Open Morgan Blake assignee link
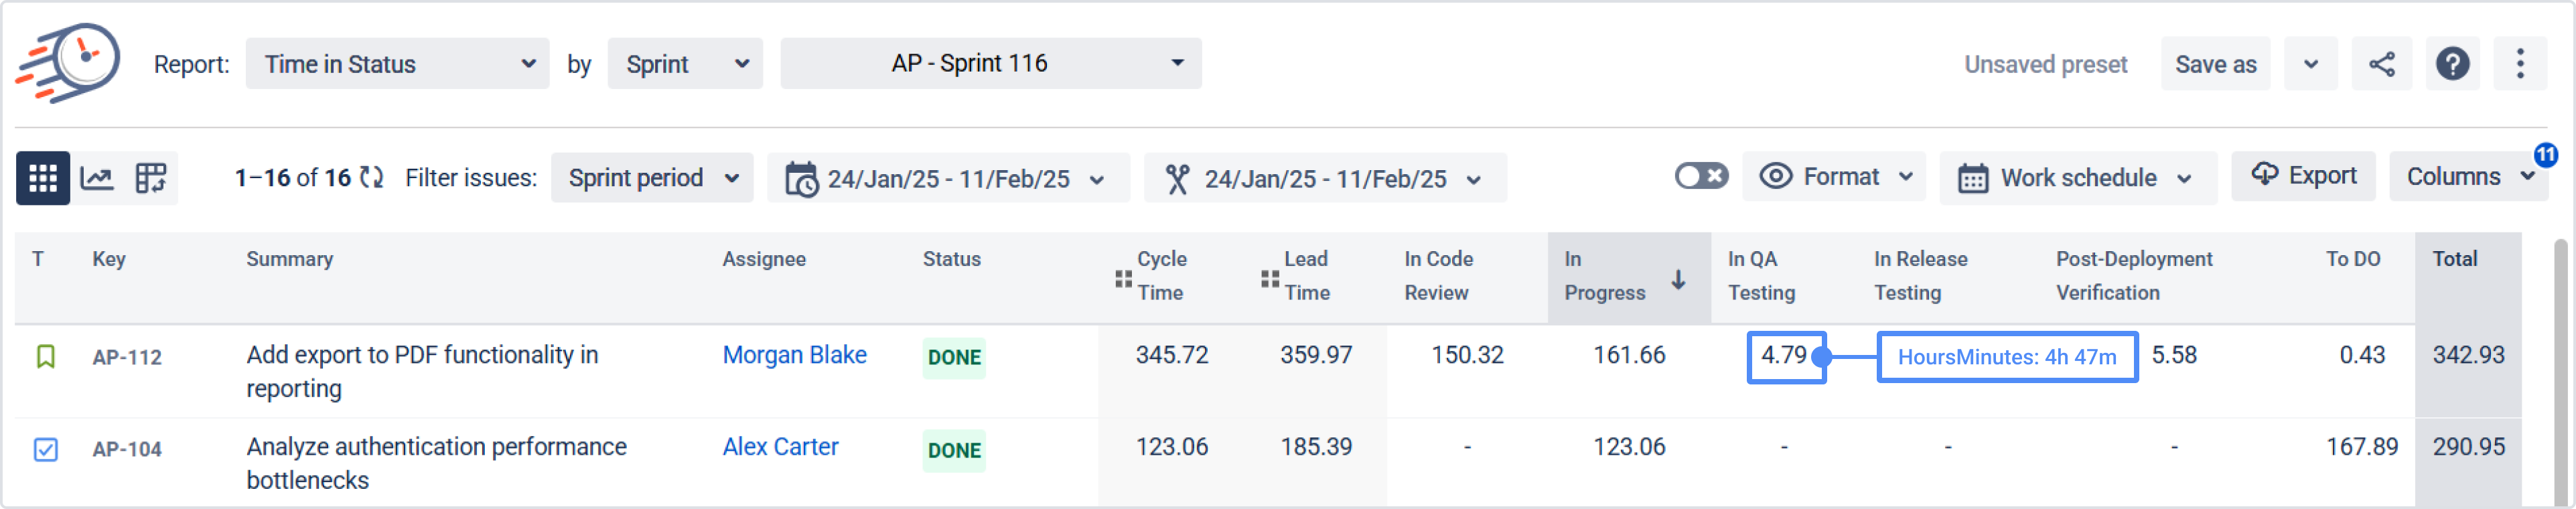The image size is (2576, 509). tap(794, 355)
